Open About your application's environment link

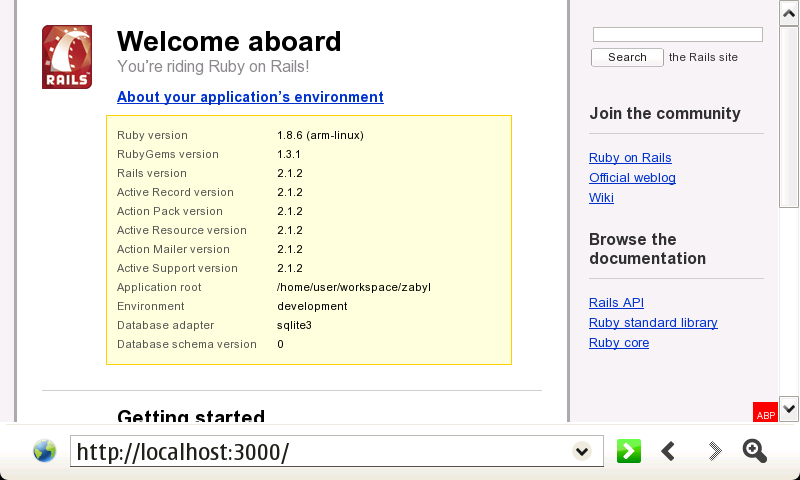(x=250, y=97)
